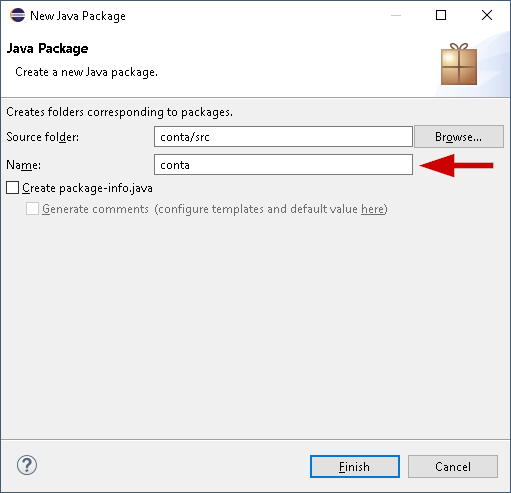The image size is (511, 493).
Task: Click into the Name field containing conta
Action: pyautogui.click(x=283, y=164)
